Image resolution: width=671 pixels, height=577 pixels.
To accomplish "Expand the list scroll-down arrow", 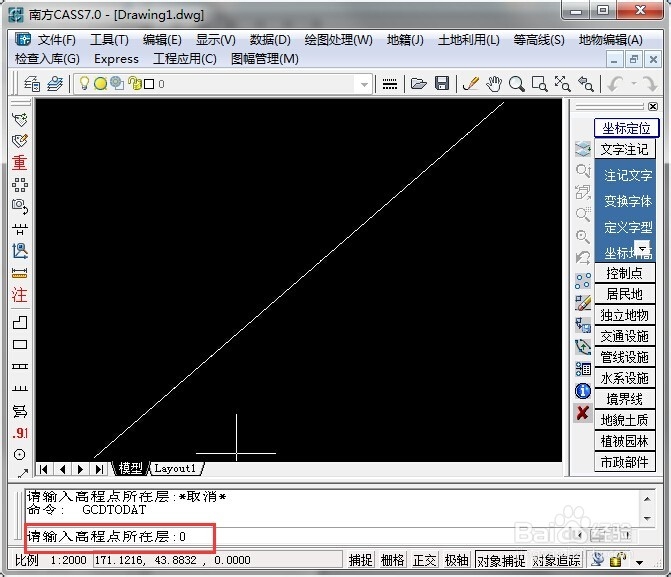I will pyautogui.click(x=642, y=247).
